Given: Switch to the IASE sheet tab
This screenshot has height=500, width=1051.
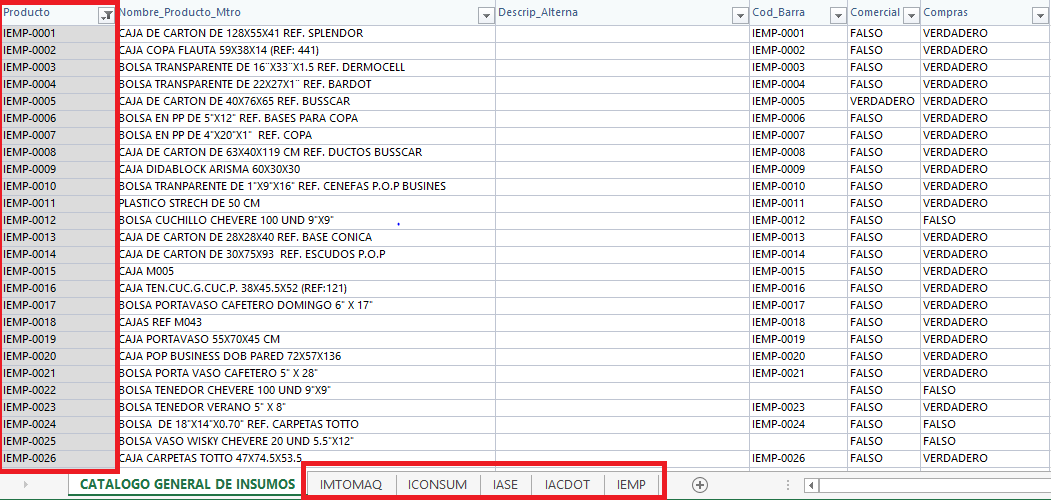Looking at the screenshot, I should coord(506,485).
